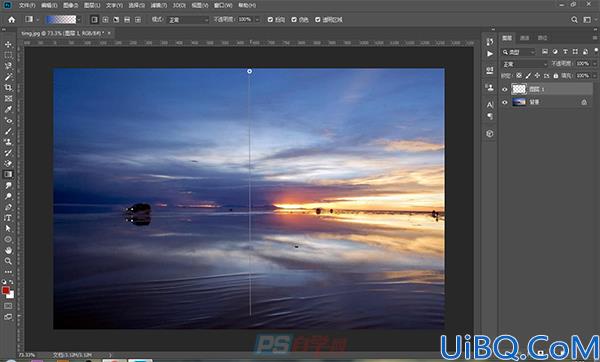Choose the Linear gradient style

pos(94,20)
